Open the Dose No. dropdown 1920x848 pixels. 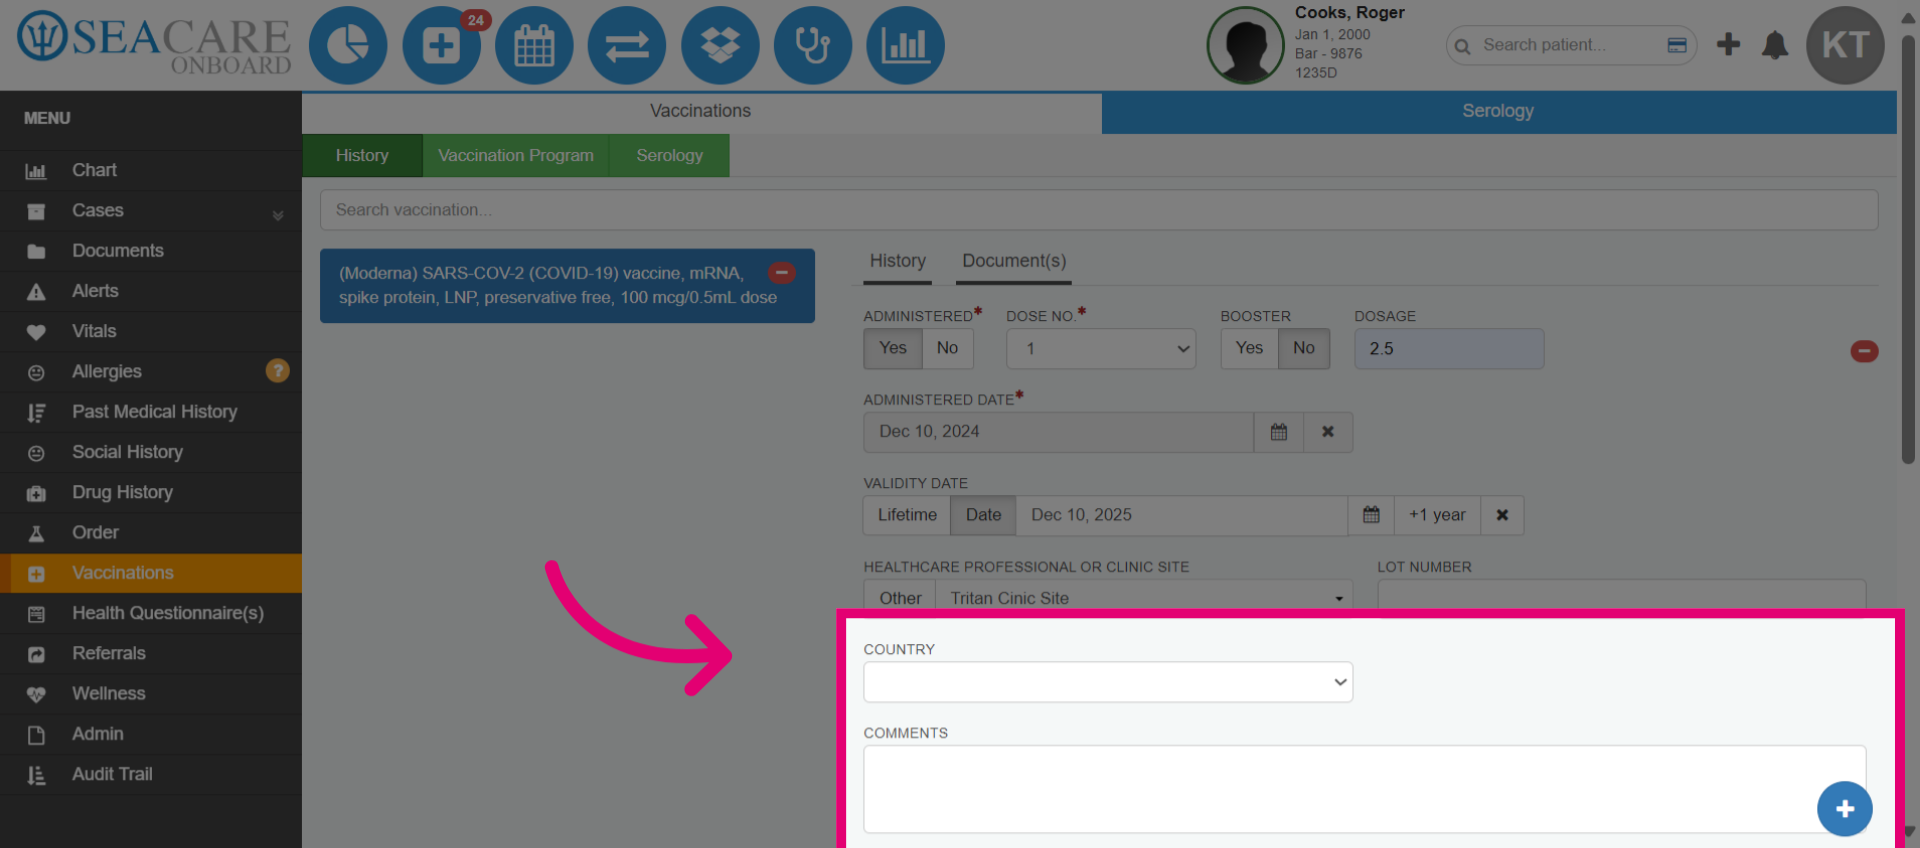coord(1101,349)
